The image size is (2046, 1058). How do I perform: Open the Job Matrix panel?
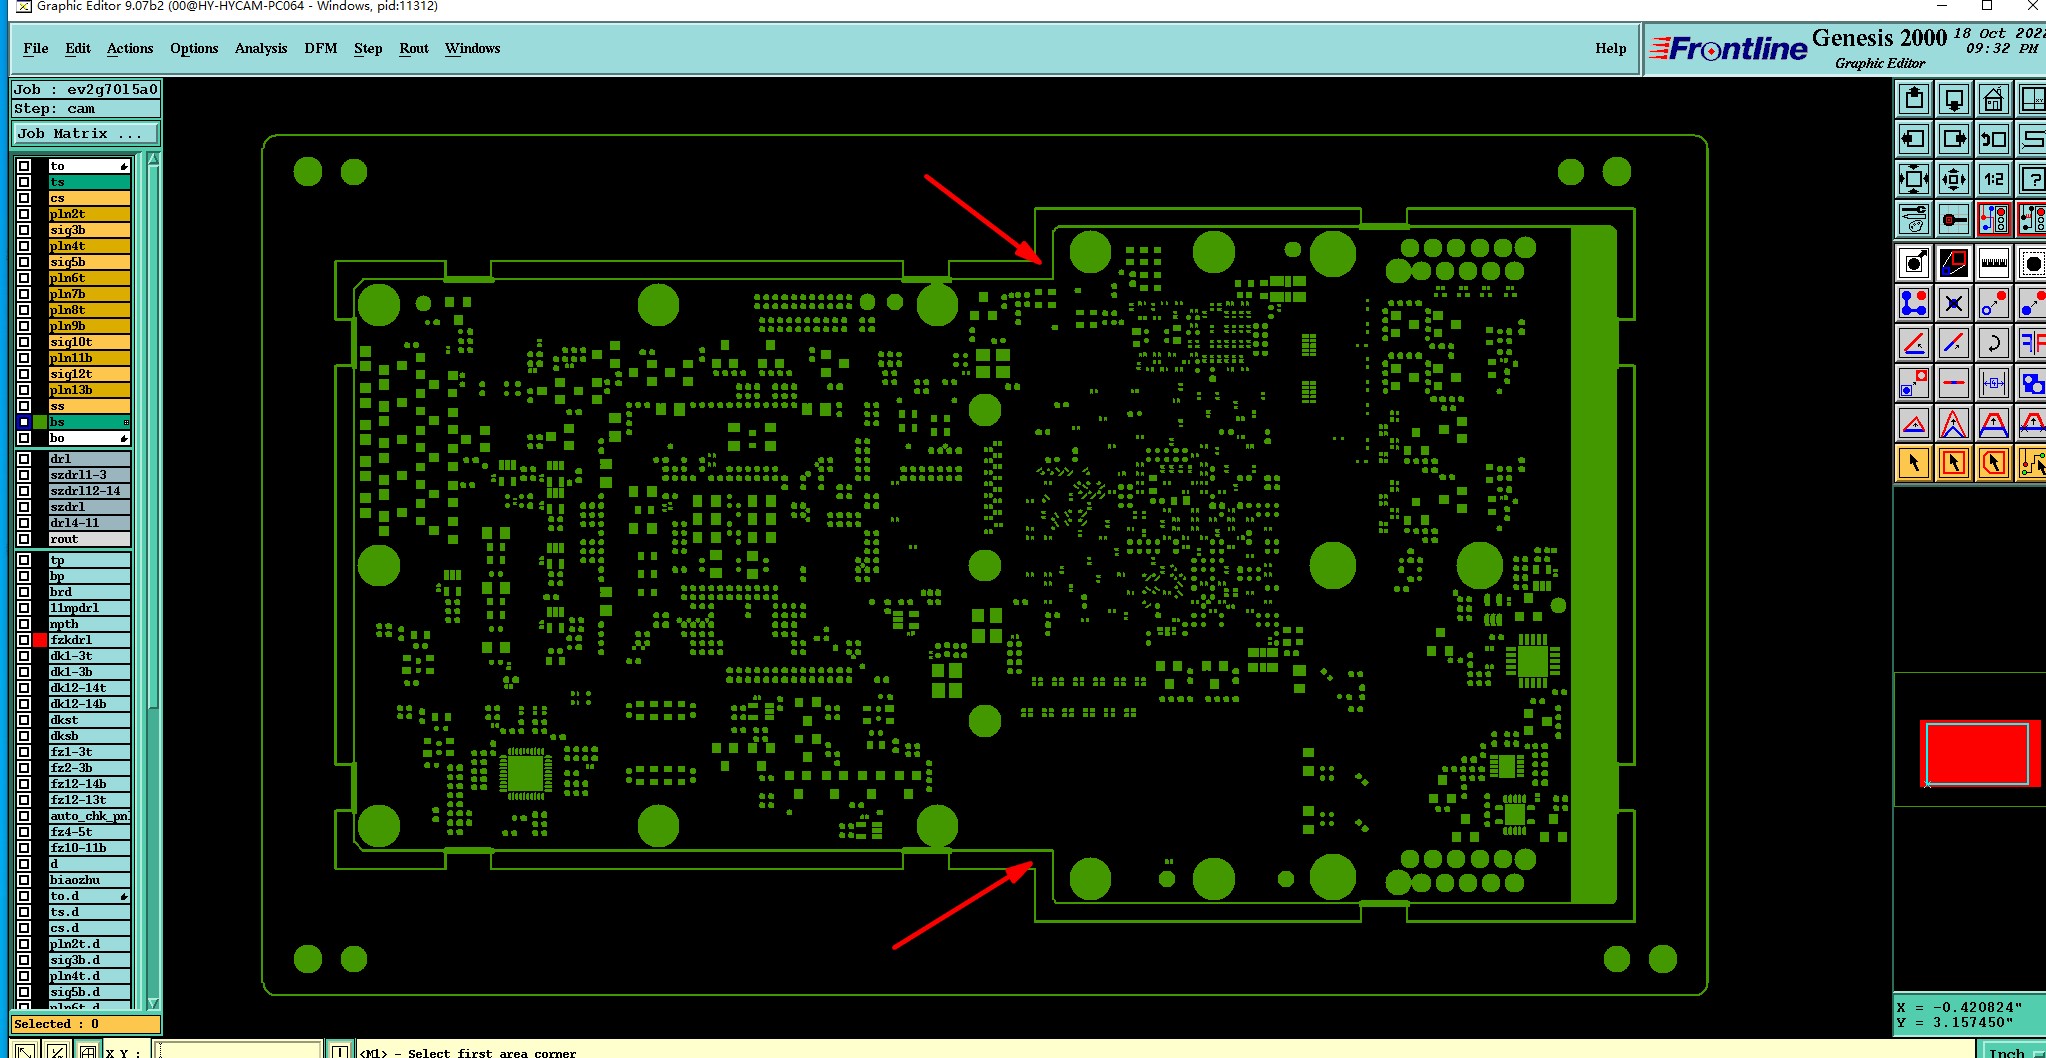tap(85, 133)
